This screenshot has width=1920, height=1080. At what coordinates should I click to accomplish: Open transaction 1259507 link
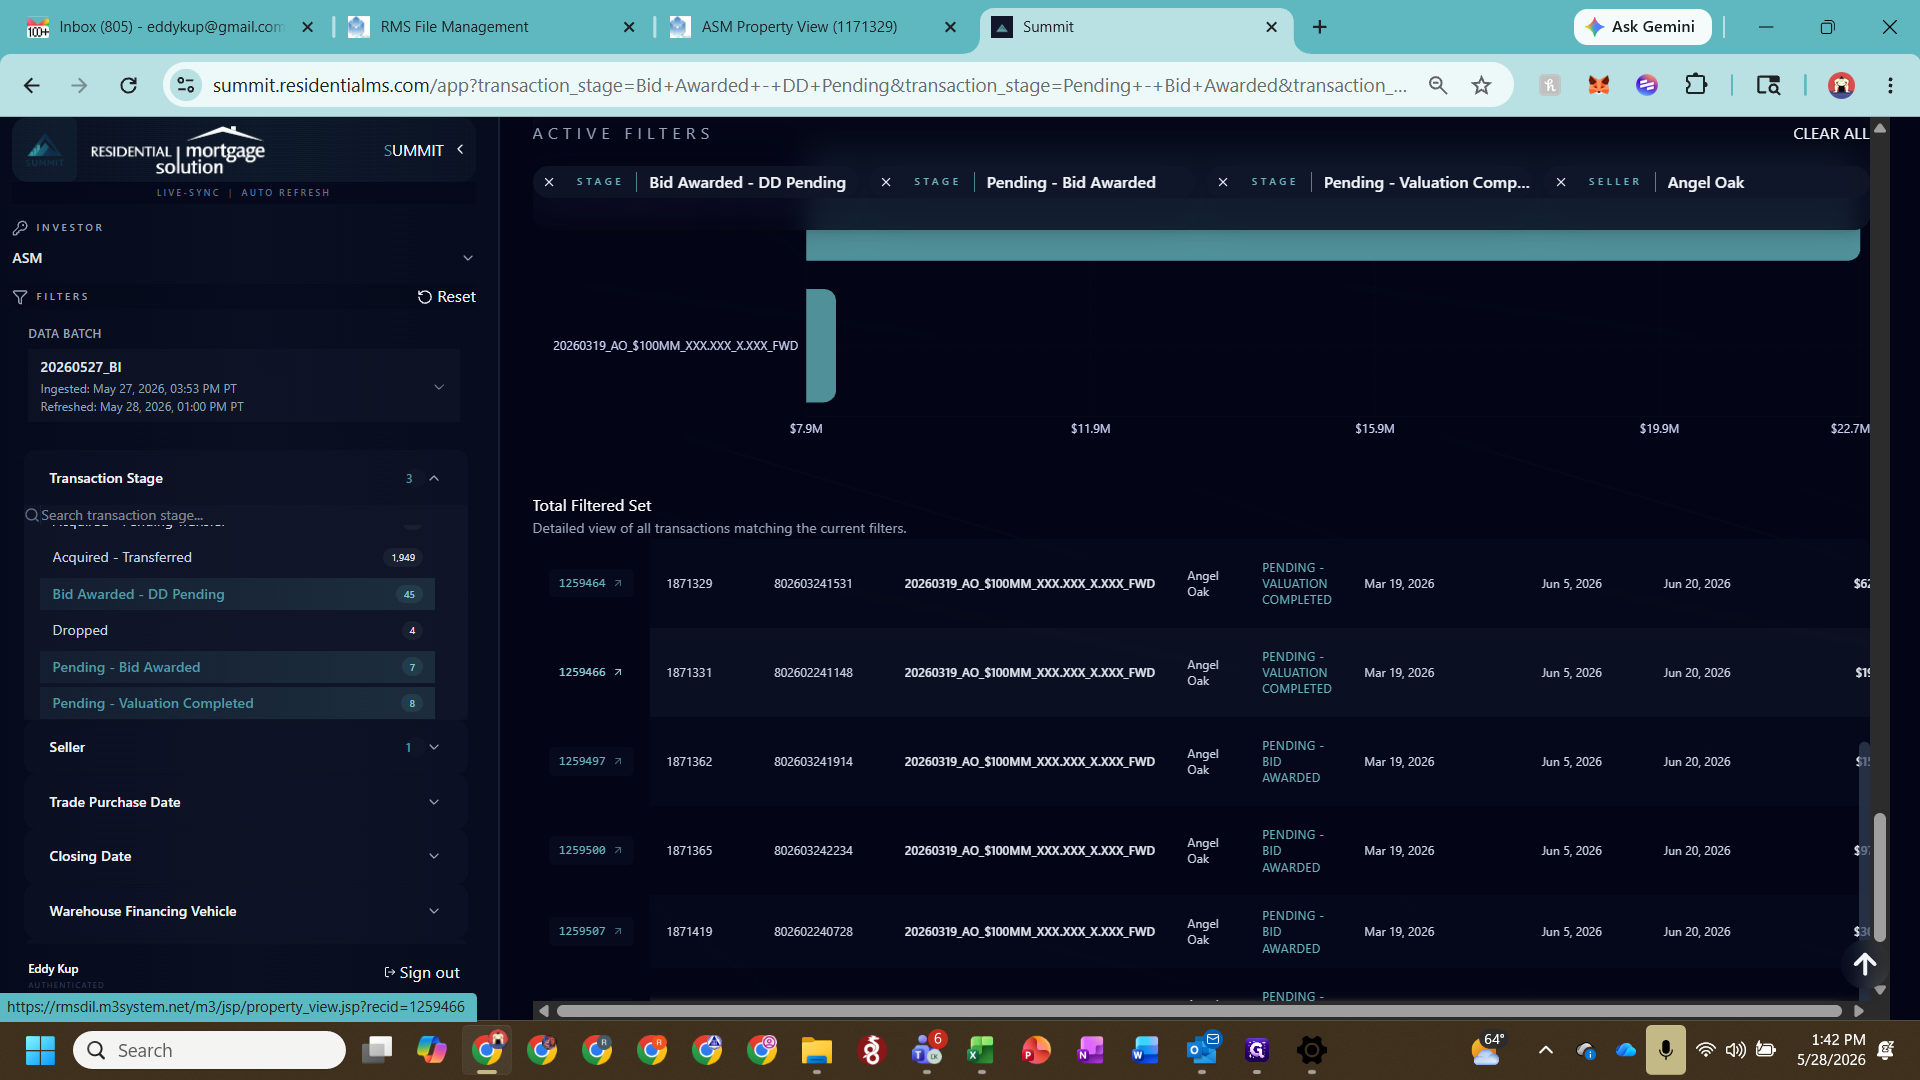click(590, 931)
